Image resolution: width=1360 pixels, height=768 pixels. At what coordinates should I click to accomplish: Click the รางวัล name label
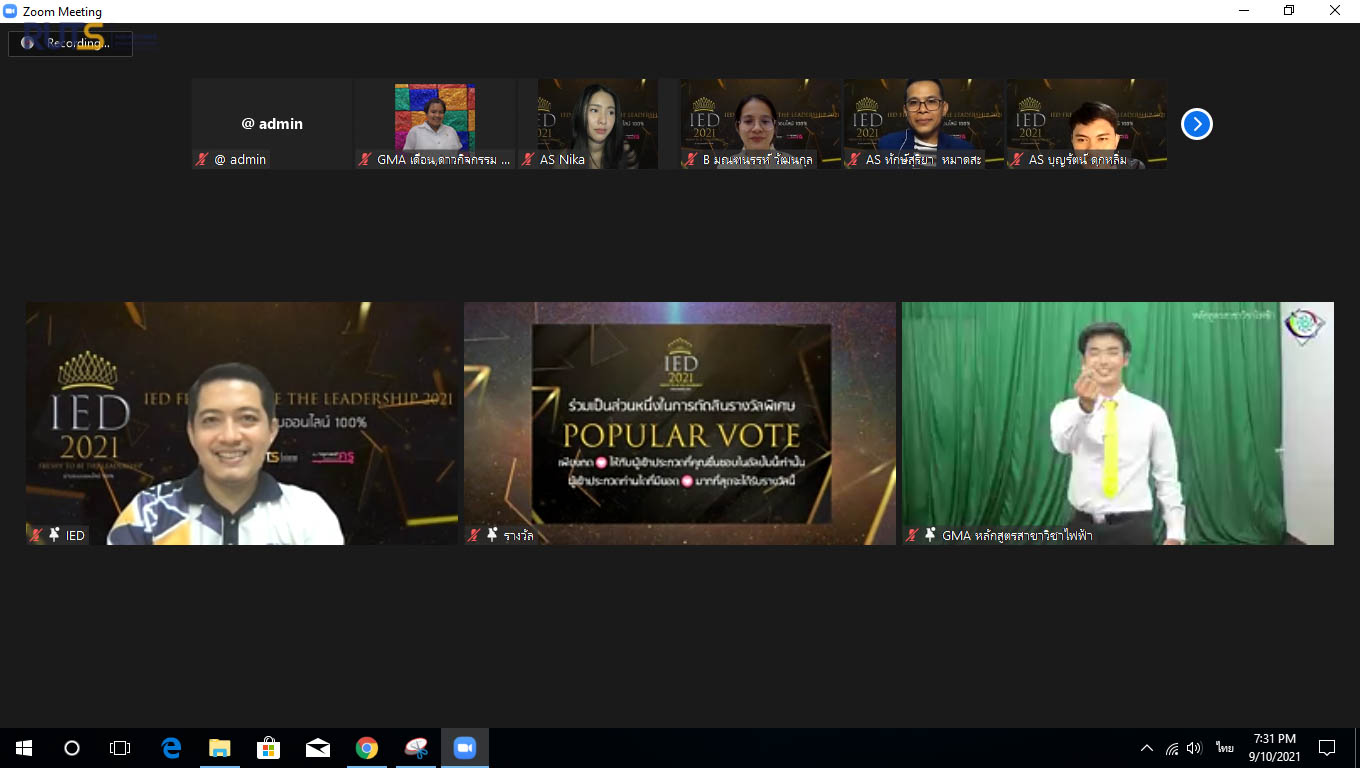tap(519, 536)
